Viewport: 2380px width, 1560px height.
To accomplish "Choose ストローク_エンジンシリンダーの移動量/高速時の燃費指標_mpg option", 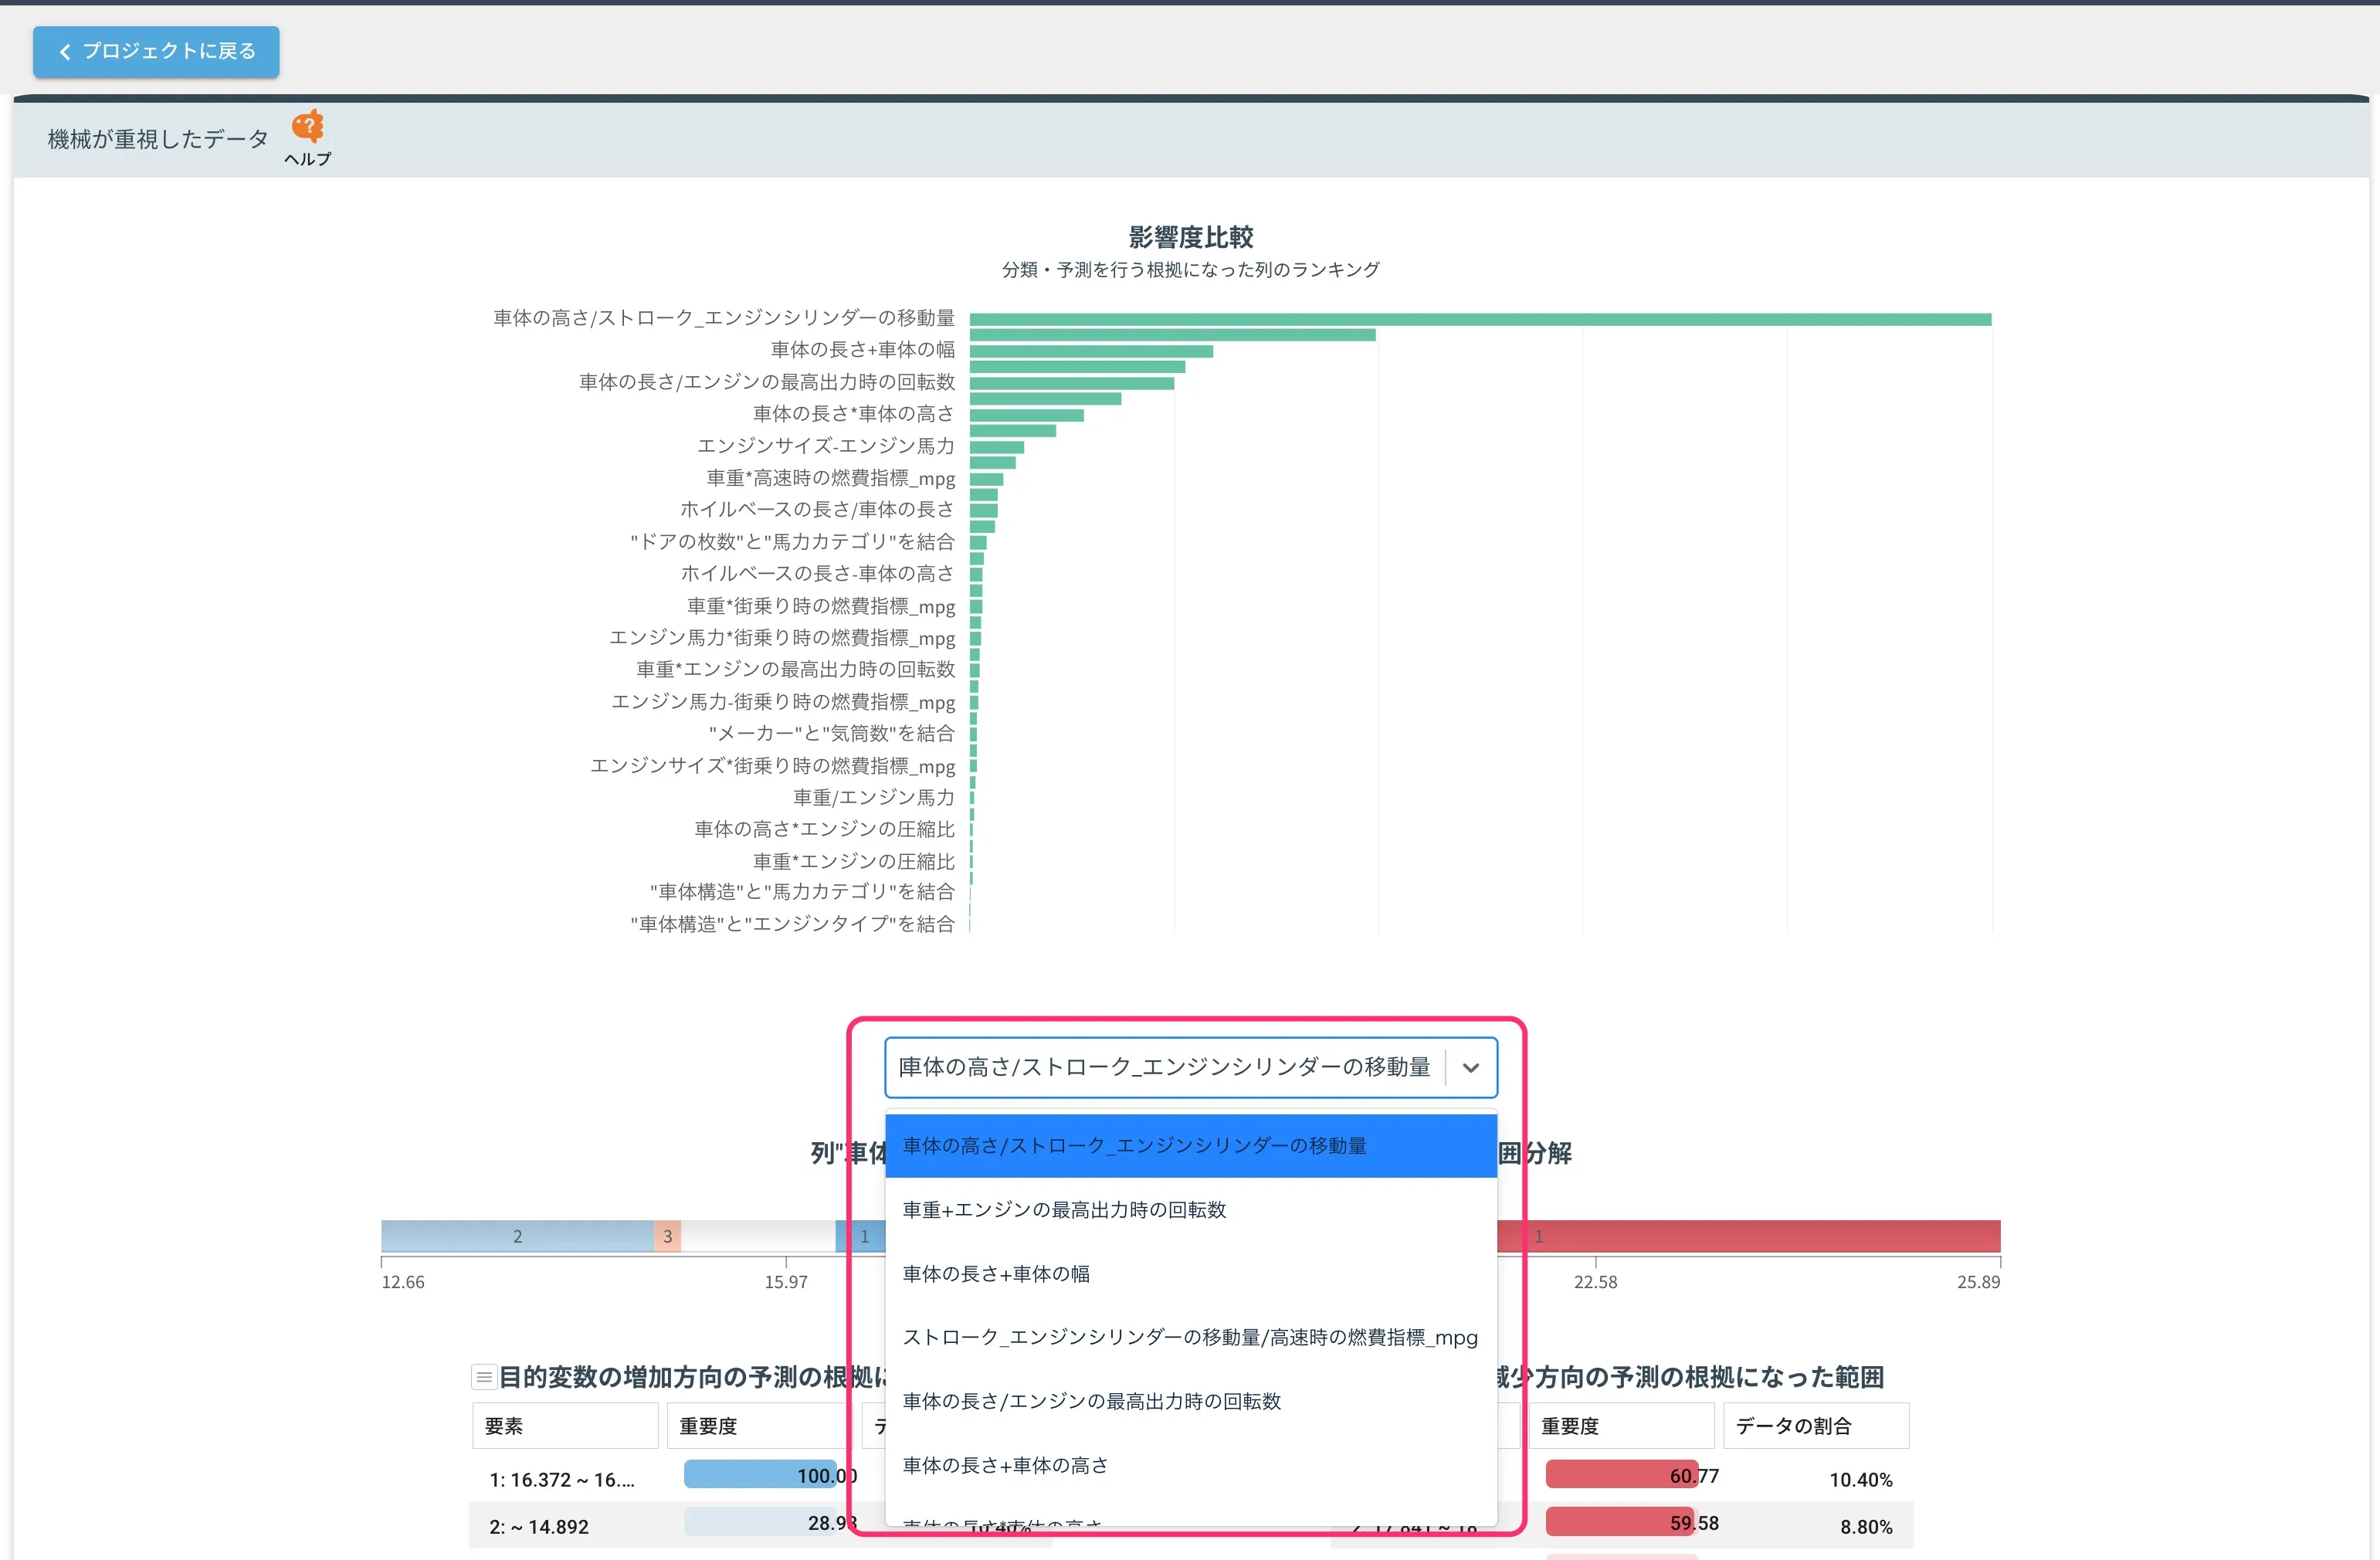I will click(x=1190, y=1338).
